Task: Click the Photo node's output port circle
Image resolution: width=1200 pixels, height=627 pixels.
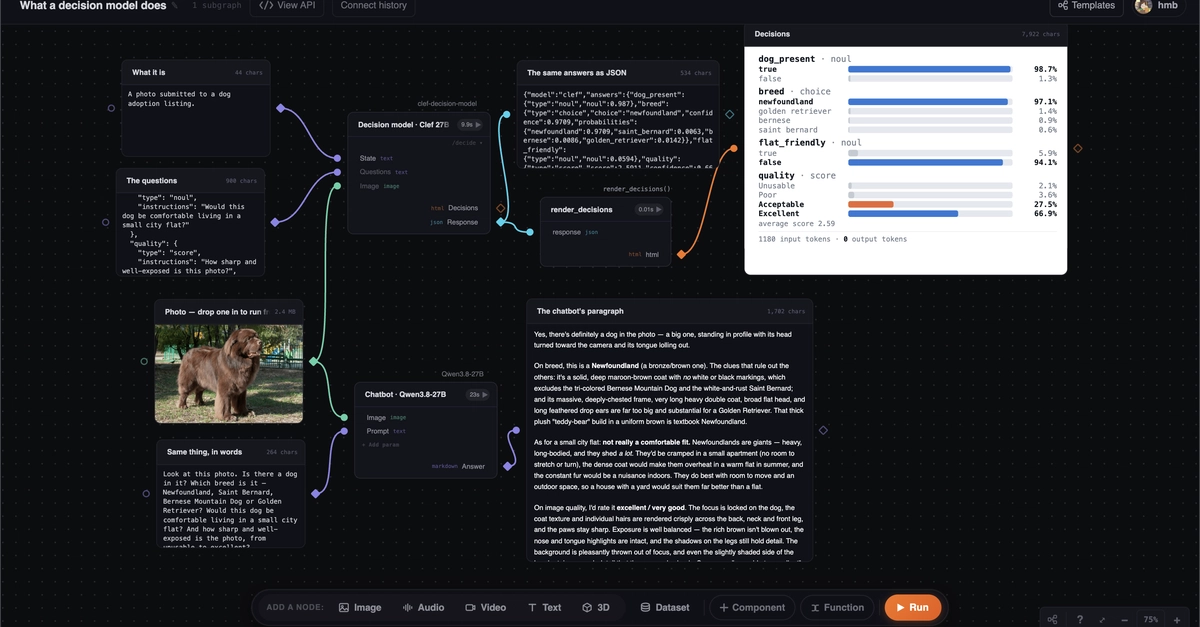Action: [x=315, y=361]
